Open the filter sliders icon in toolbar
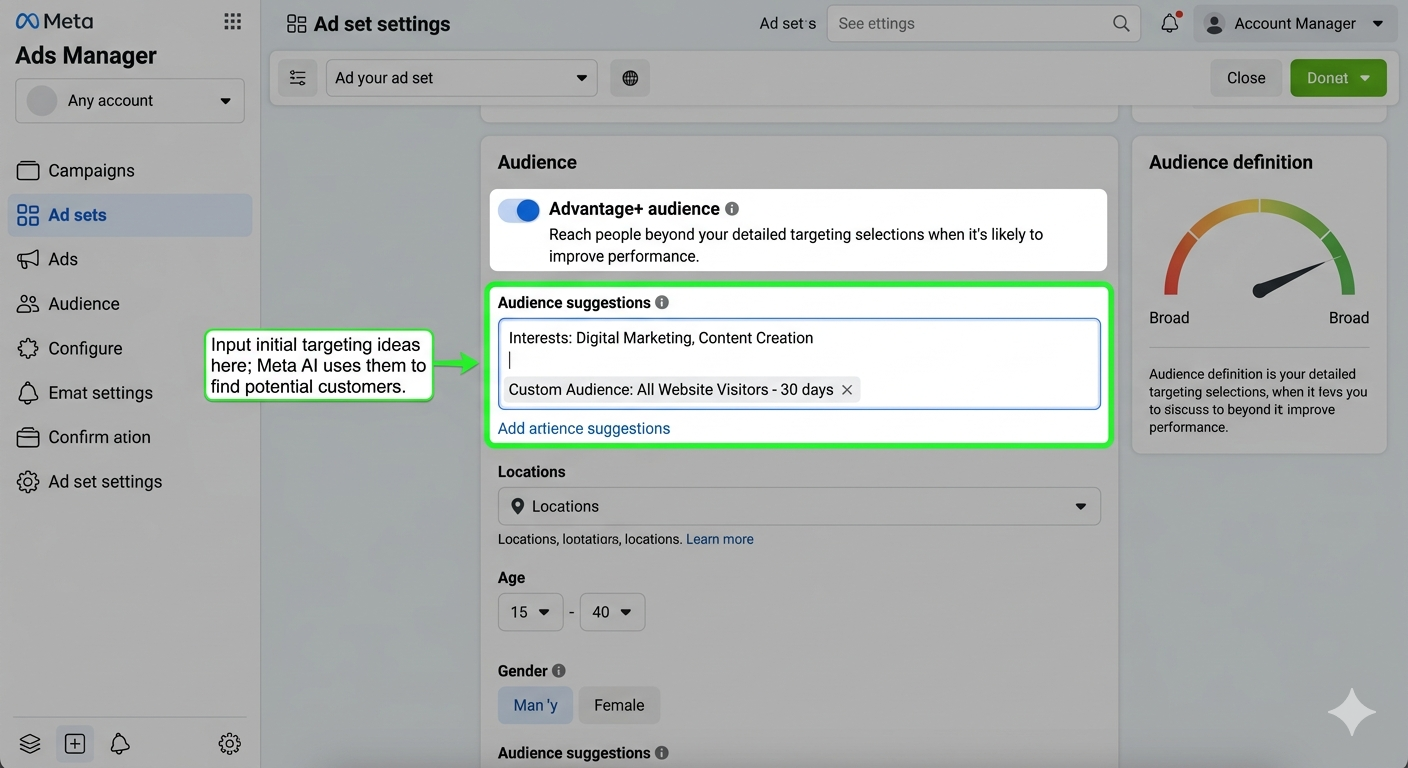The image size is (1408, 768). click(297, 78)
